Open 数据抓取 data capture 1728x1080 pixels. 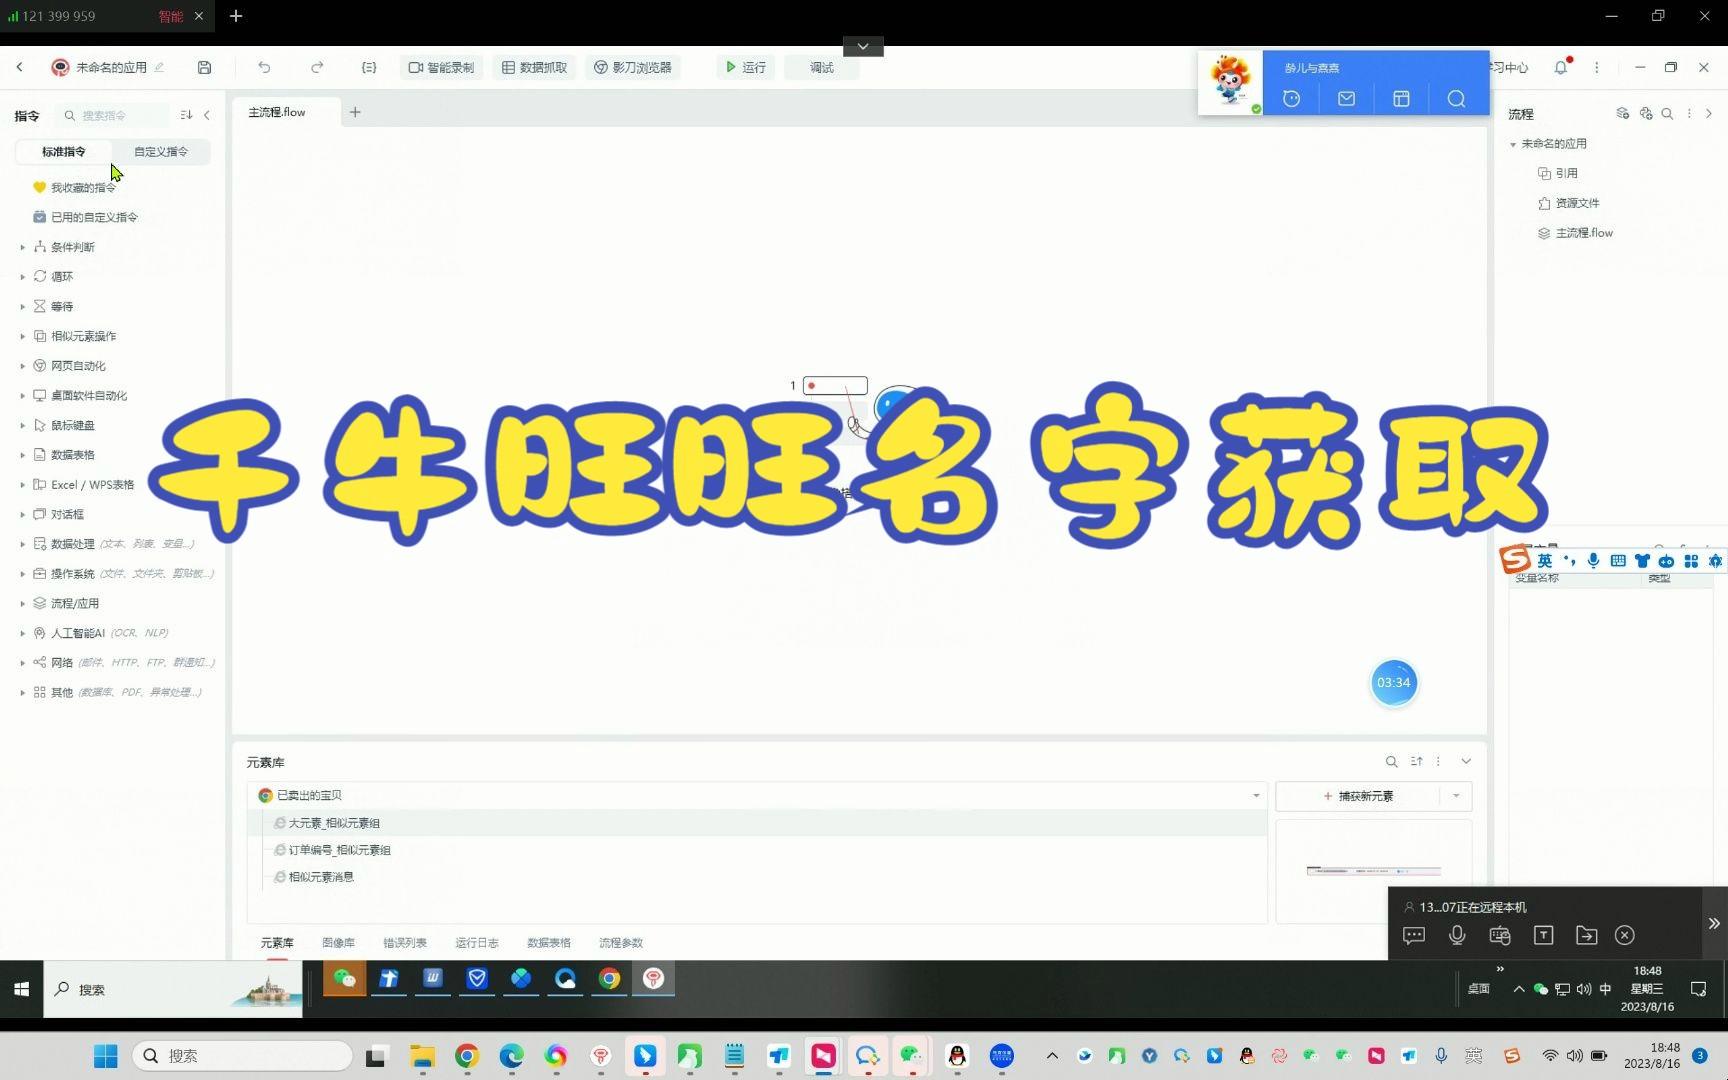click(x=534, y=67)
